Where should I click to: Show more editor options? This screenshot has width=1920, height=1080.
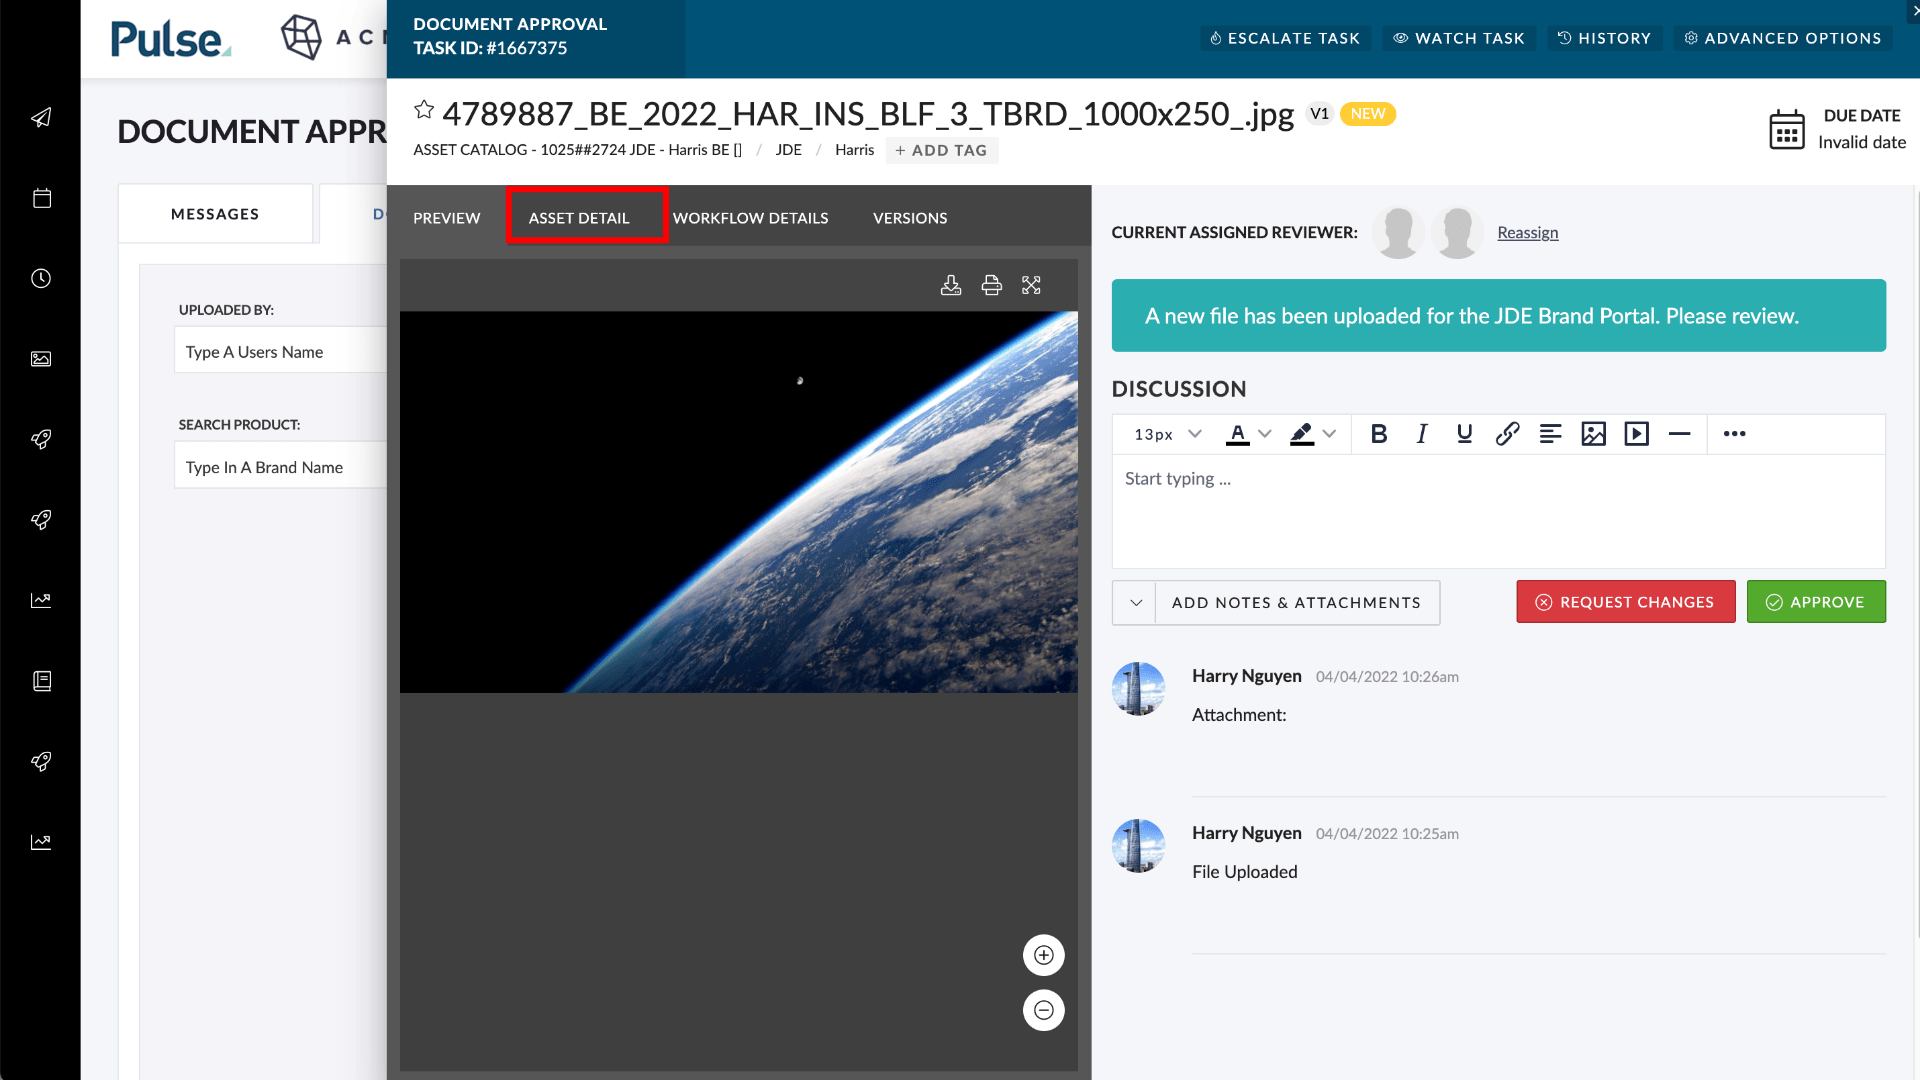(x=1735, y=434)
